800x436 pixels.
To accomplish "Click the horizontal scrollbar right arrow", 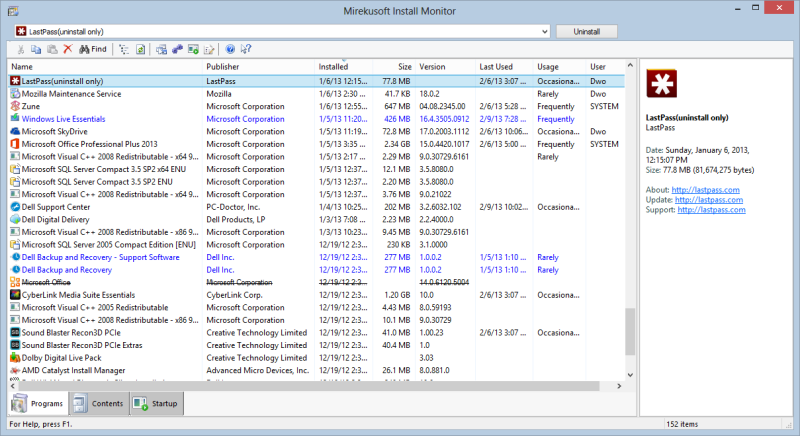I will [x=619, y=386].
